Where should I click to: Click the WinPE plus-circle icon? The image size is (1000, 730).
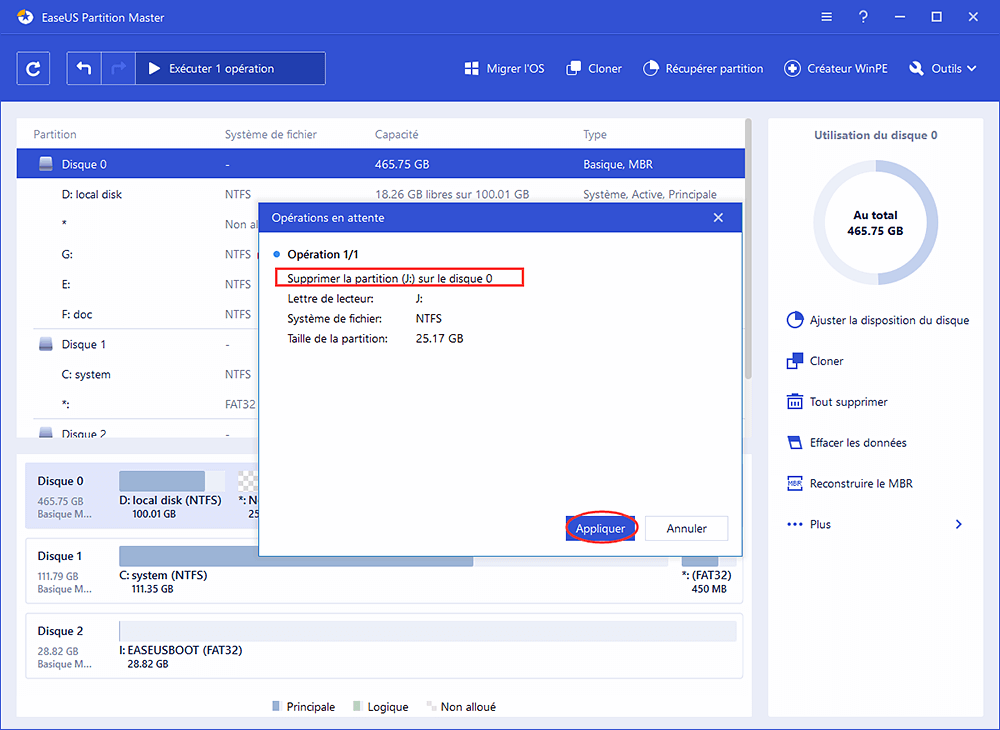tap(792, 69)
